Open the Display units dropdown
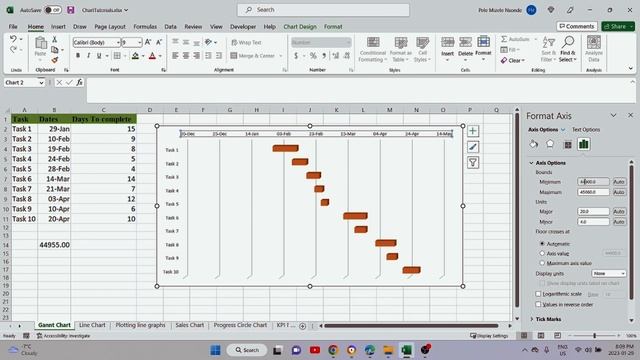This screenshot has height=360, width=640. [609, 273]
